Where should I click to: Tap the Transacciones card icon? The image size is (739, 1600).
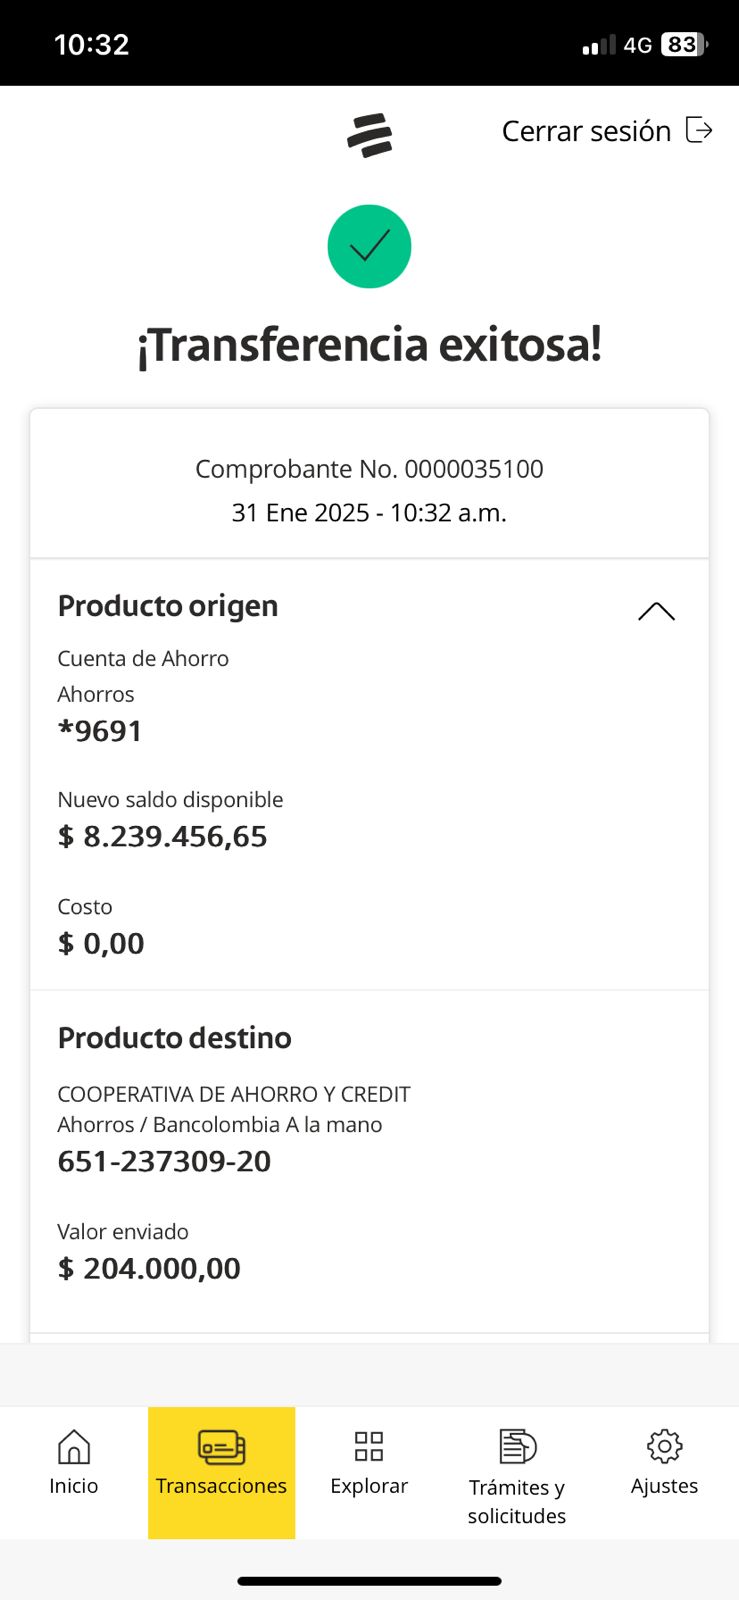pyautogui.click(x=221, y=1446)
